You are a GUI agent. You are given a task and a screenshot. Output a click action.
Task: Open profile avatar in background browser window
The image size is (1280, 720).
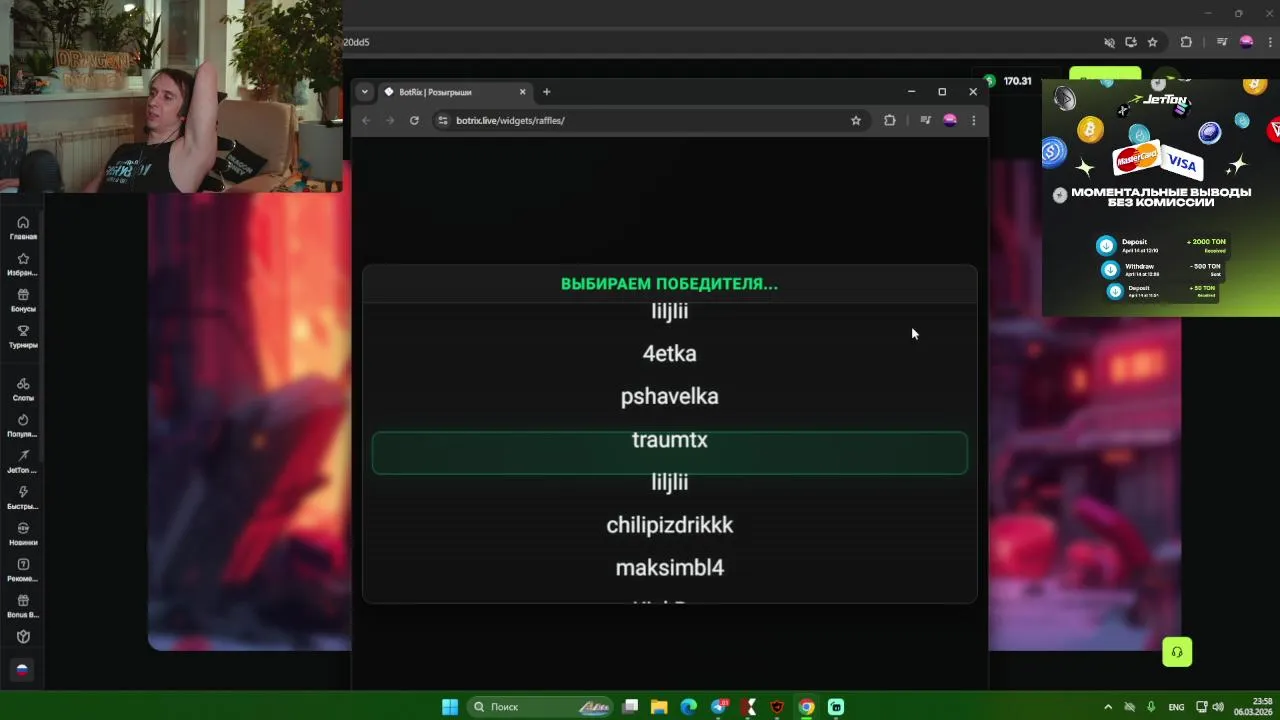pos(1246,42)
